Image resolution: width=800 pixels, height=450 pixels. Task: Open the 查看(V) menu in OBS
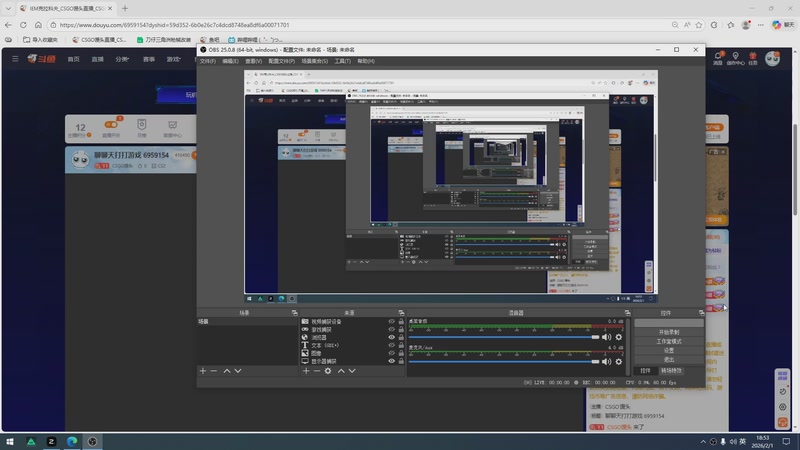click(254, 61)
